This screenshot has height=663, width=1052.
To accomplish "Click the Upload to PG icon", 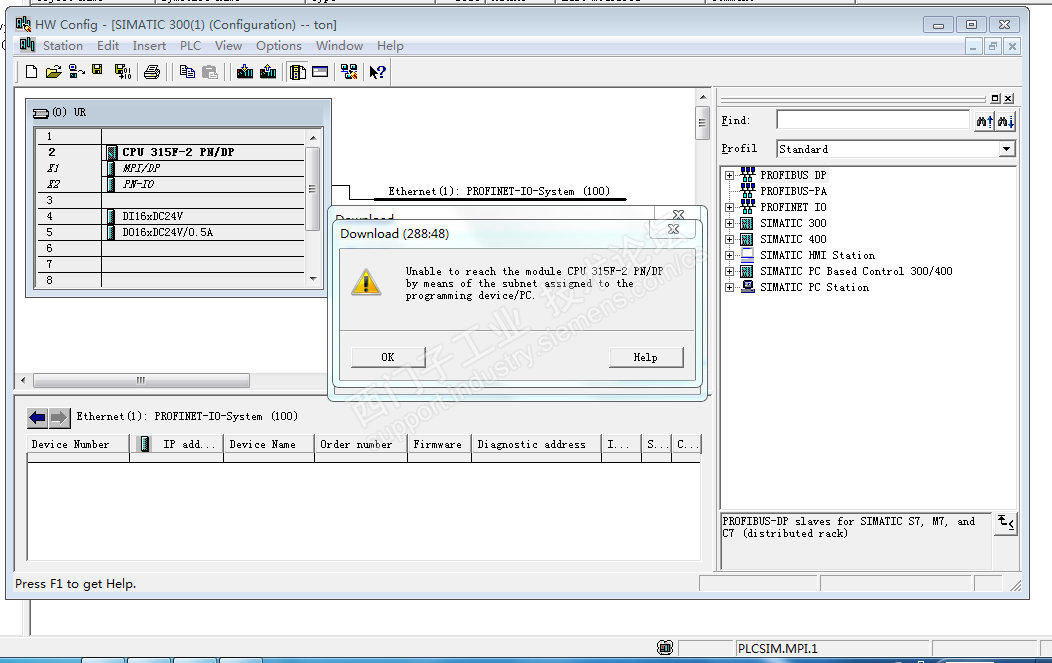I will pos(268,72).
